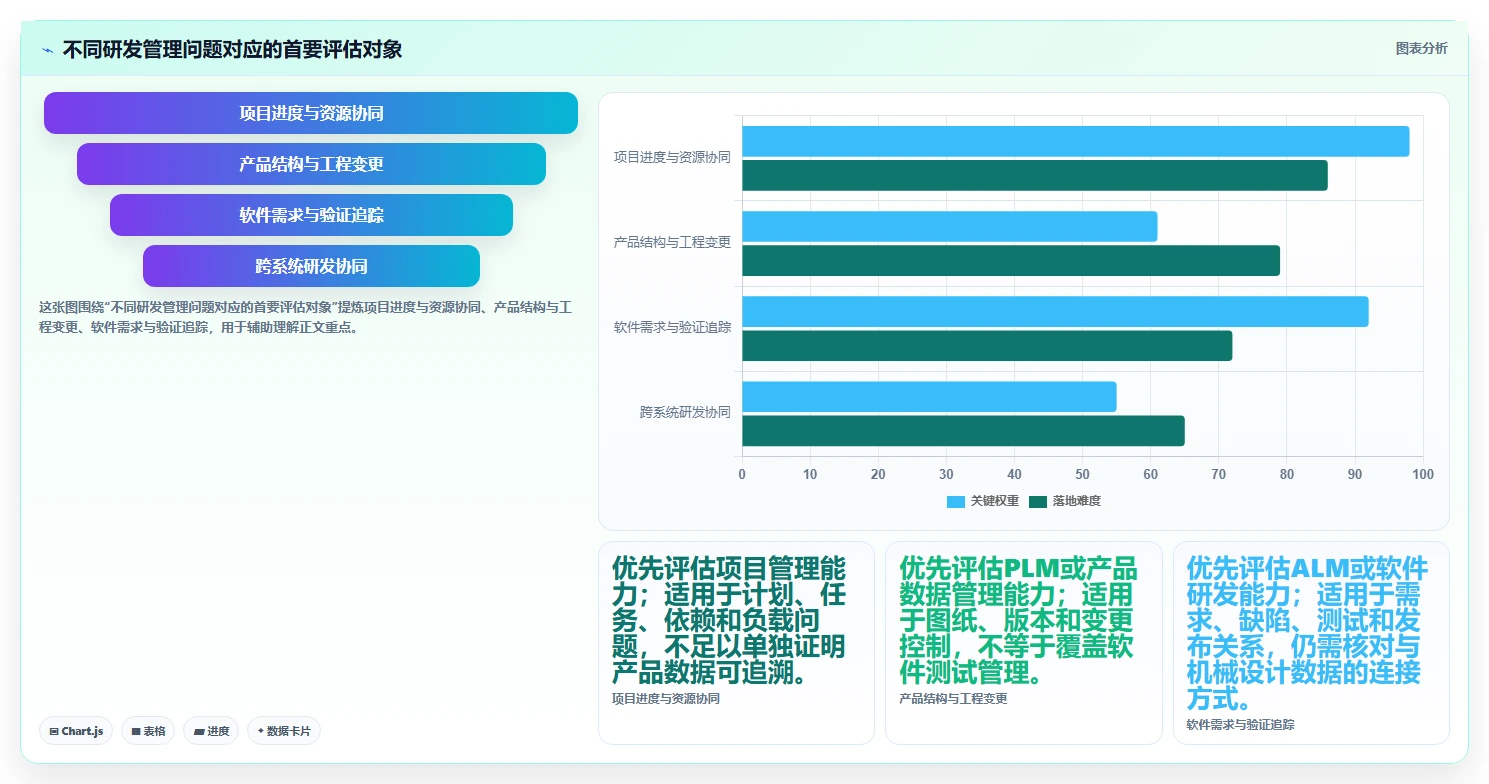Screen dimensions: 1489x784
Task: Click the 落地难度 bar for 项目进度与资源协同
Action: (1034, 175)
